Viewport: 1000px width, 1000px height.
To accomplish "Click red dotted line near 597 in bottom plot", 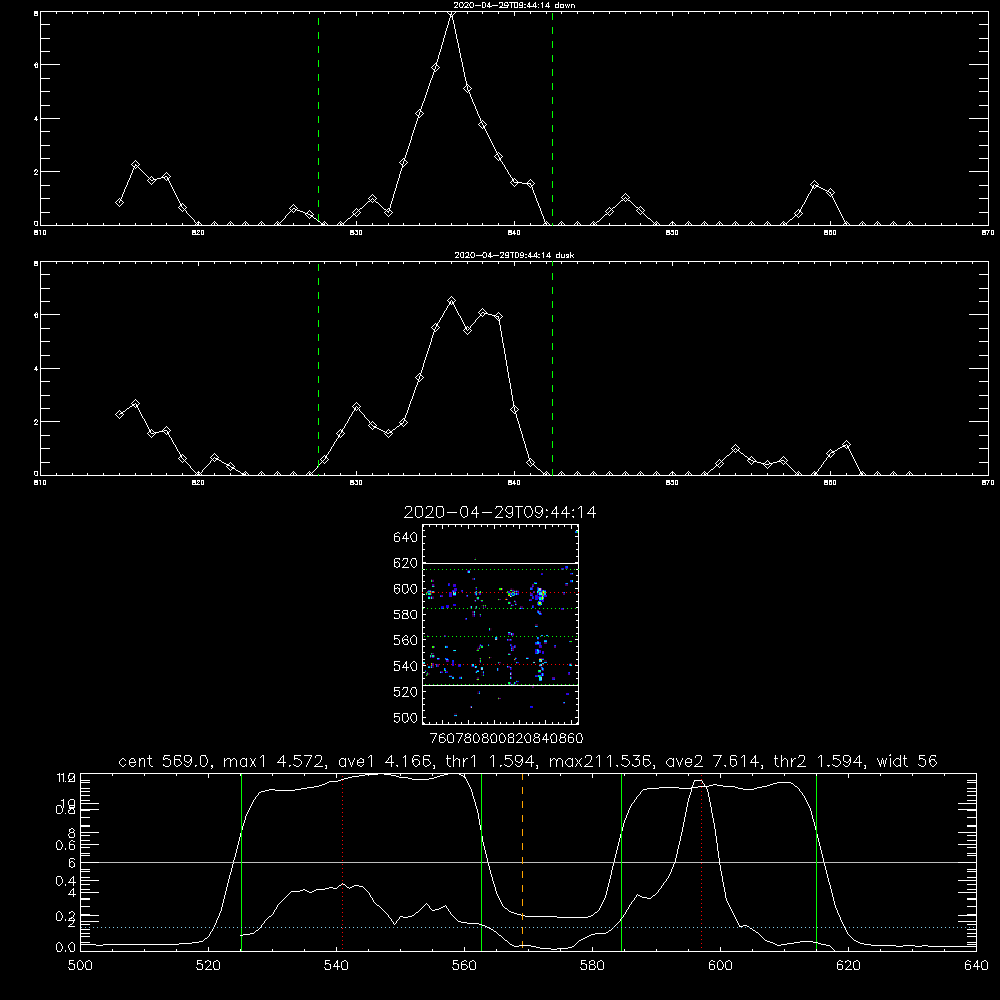I will (x=702, y=861).
